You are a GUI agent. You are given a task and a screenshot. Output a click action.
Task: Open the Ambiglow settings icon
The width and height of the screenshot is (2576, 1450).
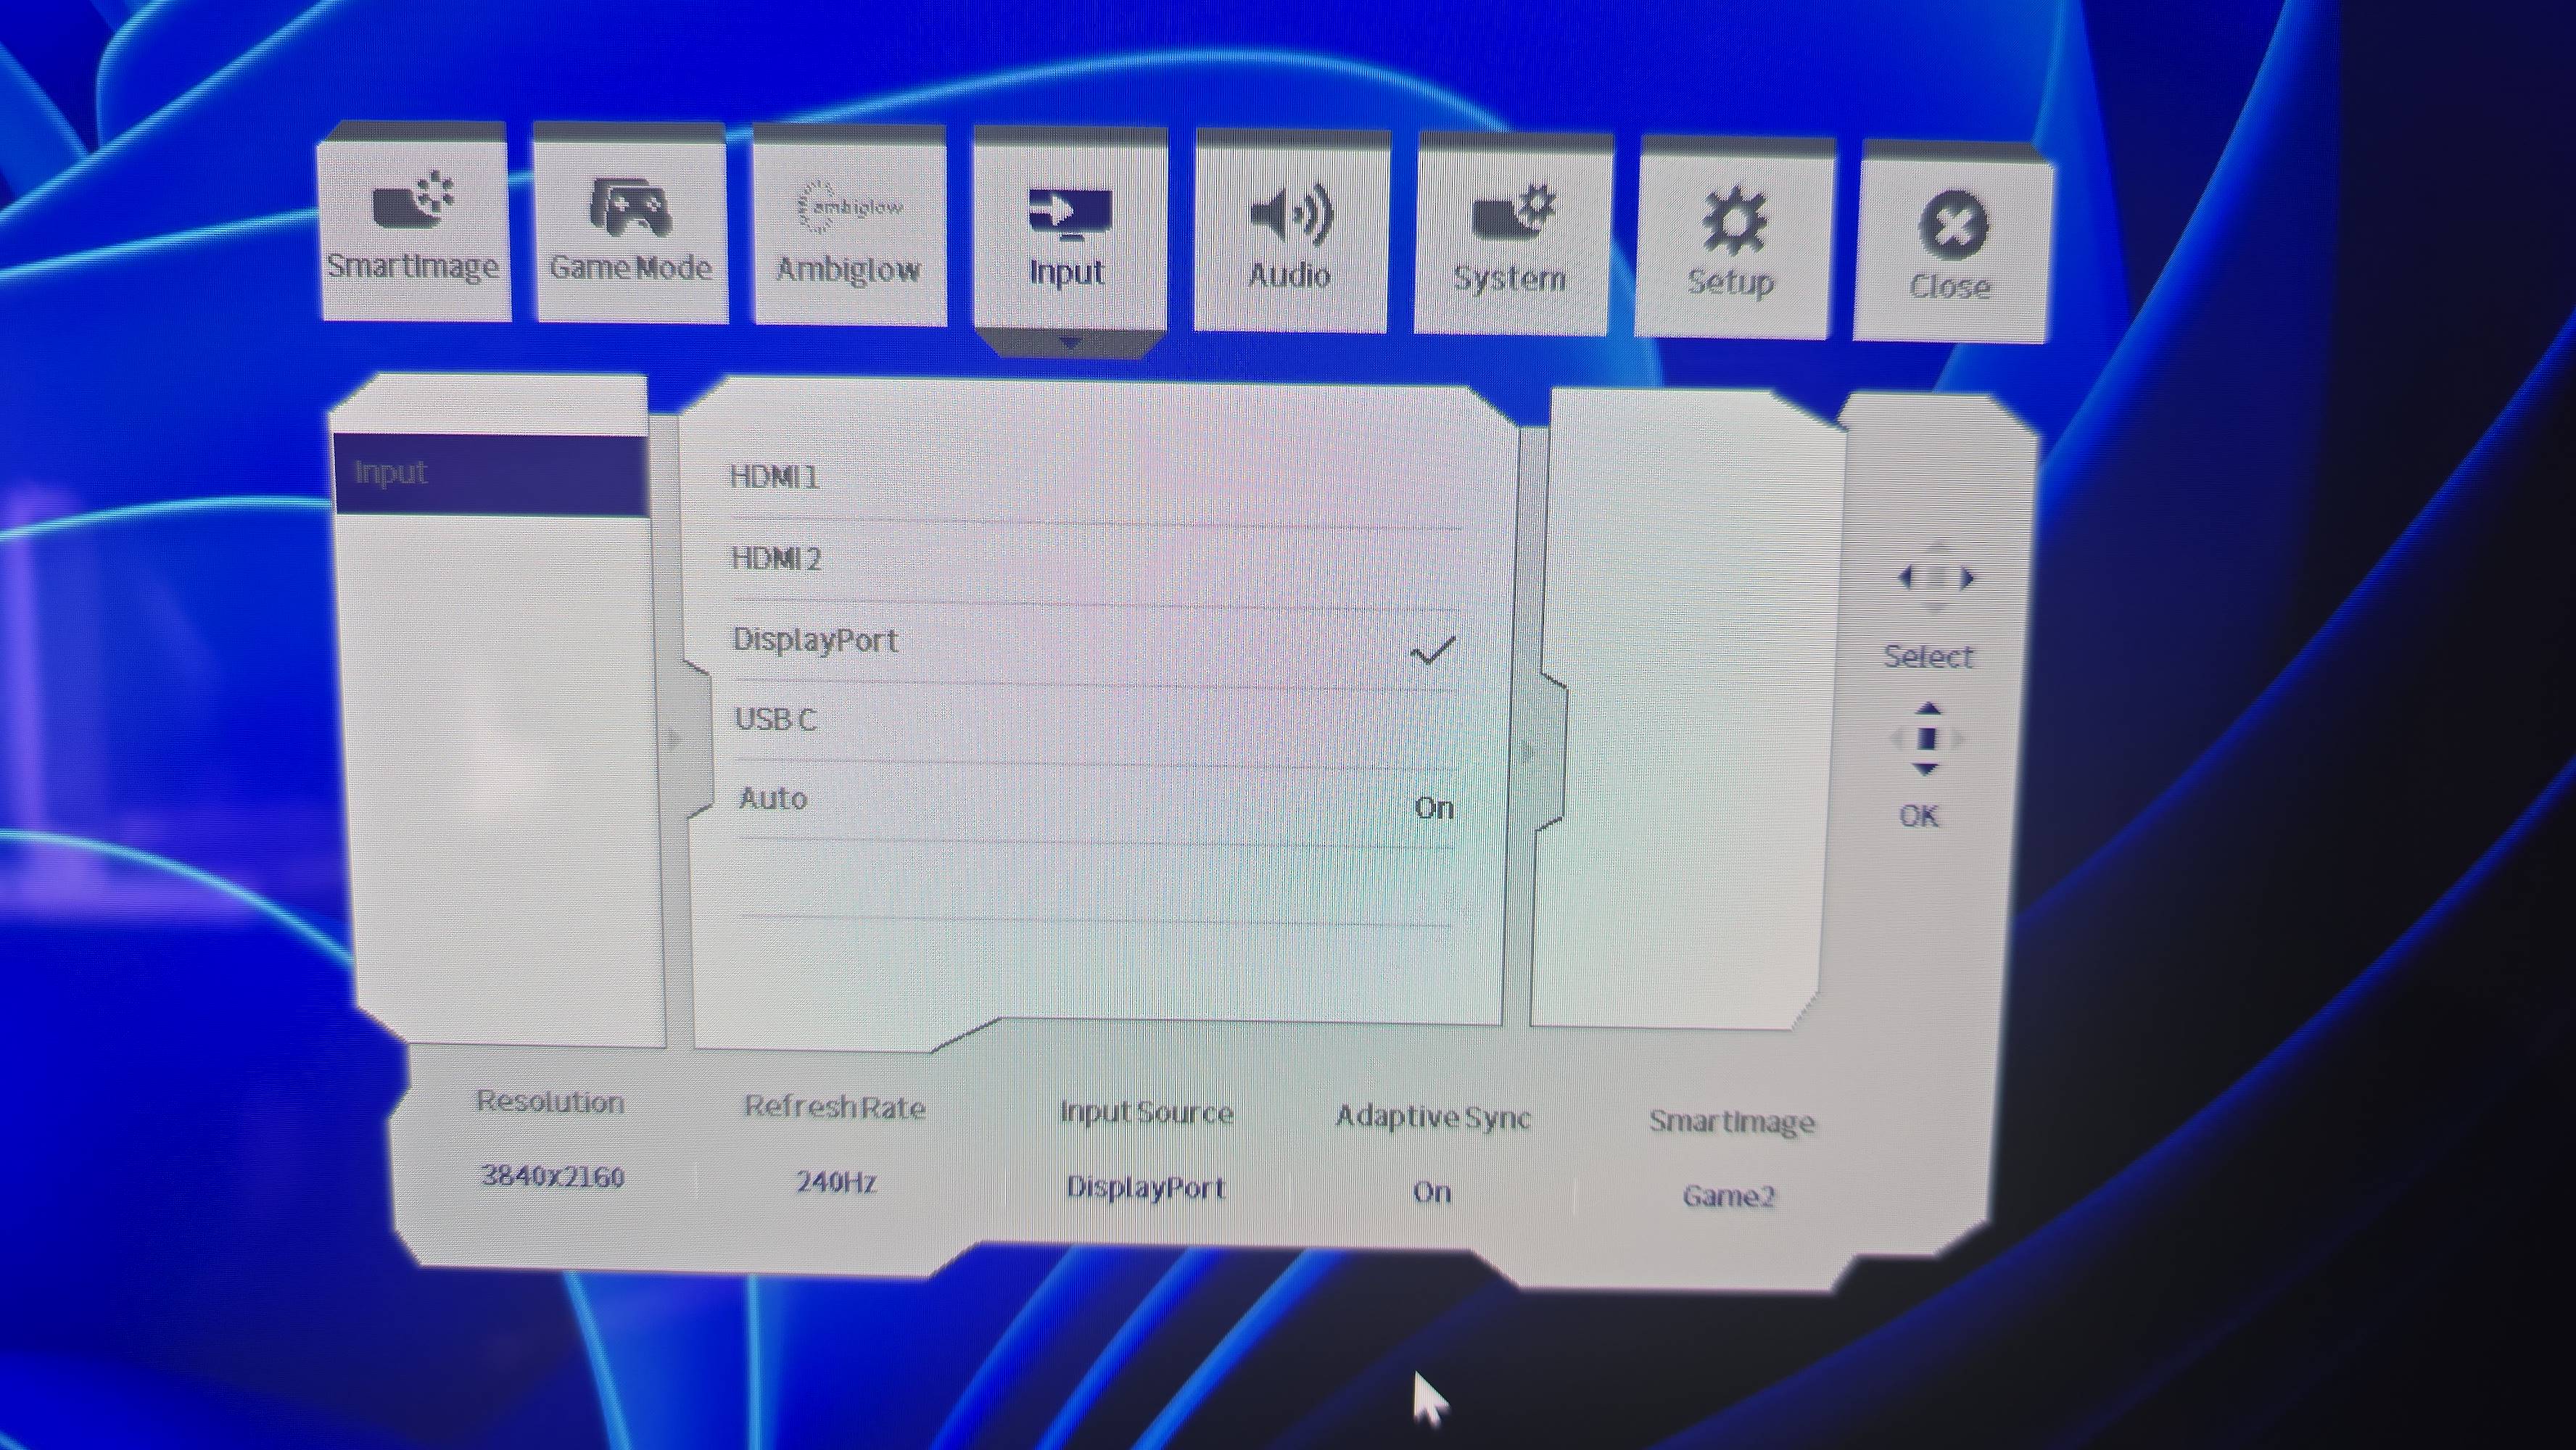848,208
